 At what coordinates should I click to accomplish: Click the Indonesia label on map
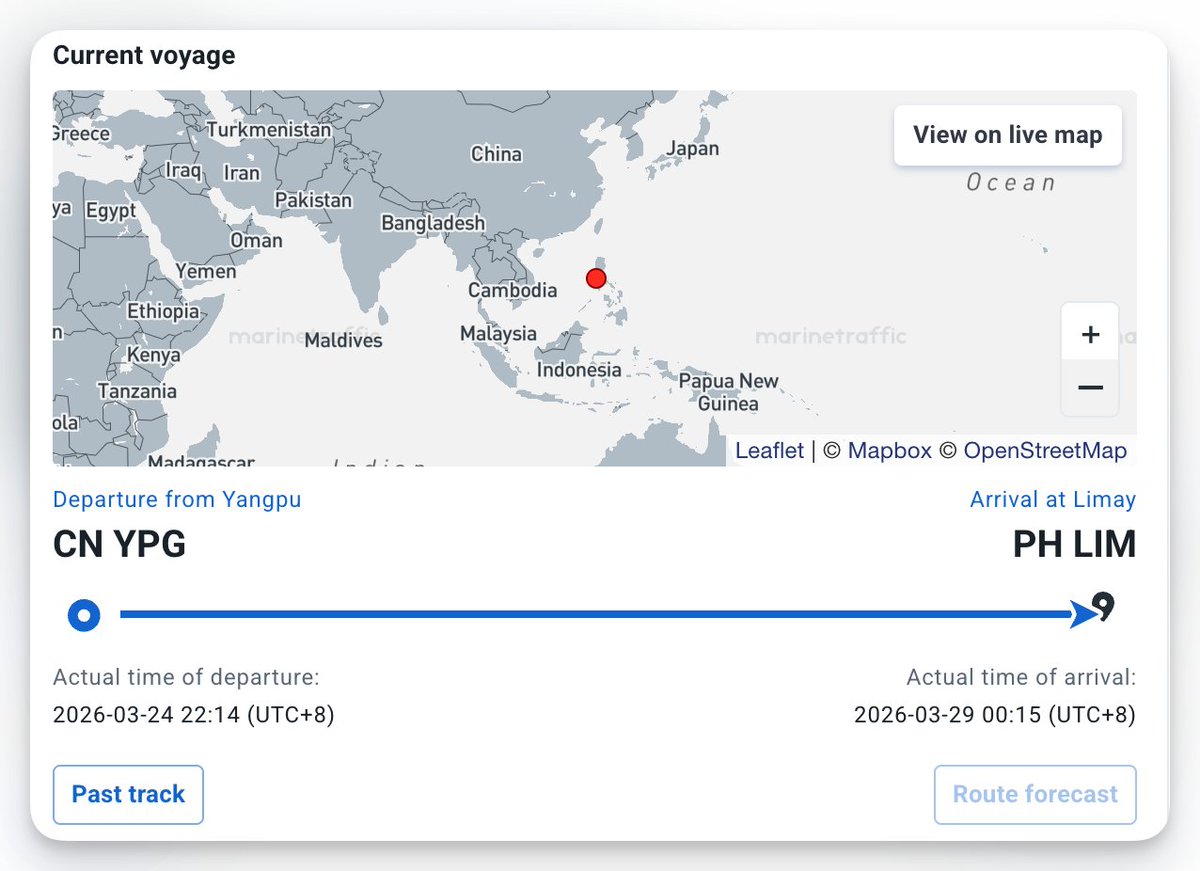click(x=579, y=370)
